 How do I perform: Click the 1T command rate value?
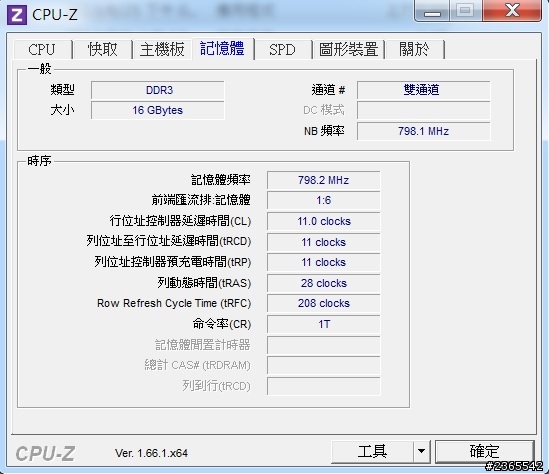[324, 324]
